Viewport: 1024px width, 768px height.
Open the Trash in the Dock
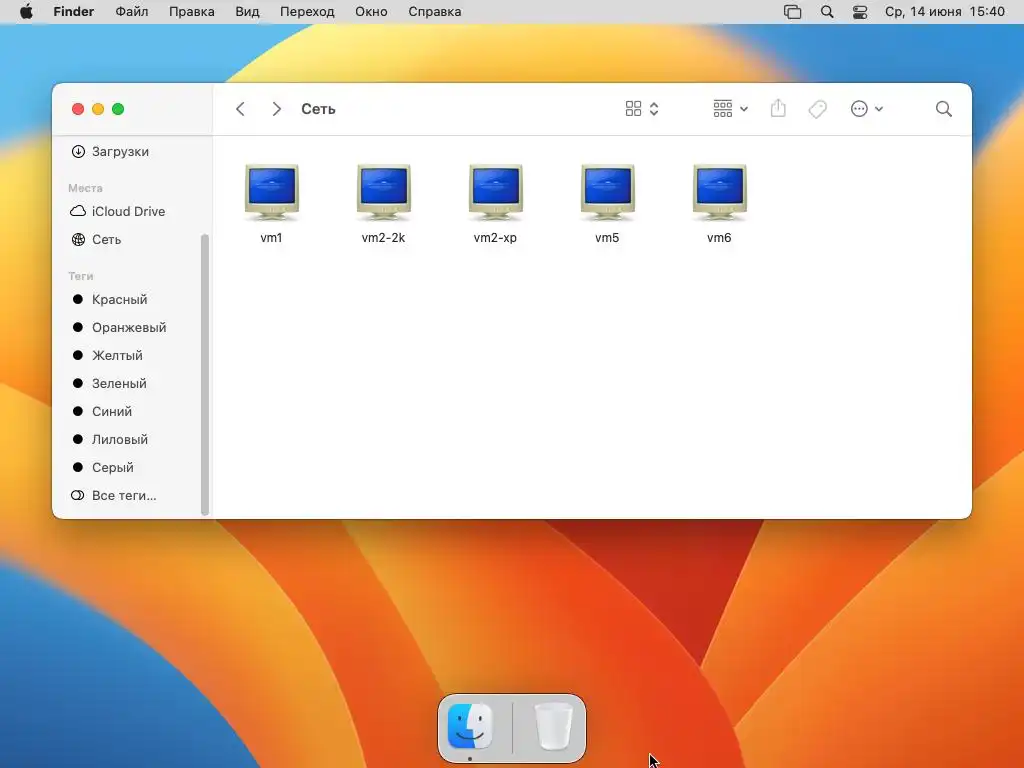(x=554, y=727)
